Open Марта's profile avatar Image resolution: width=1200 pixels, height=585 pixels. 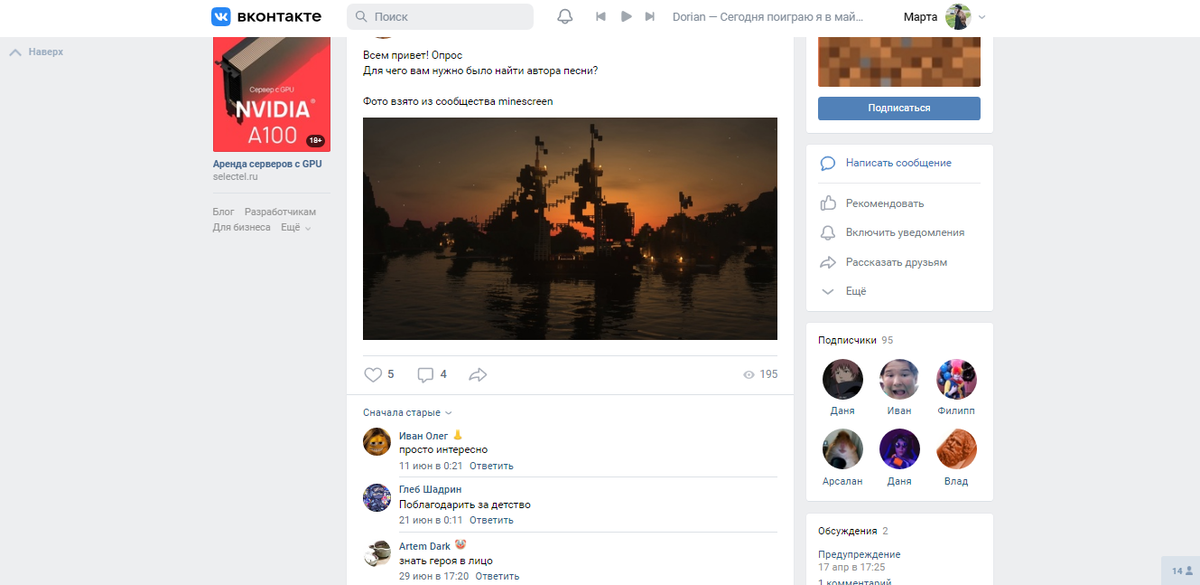[959, 17]
